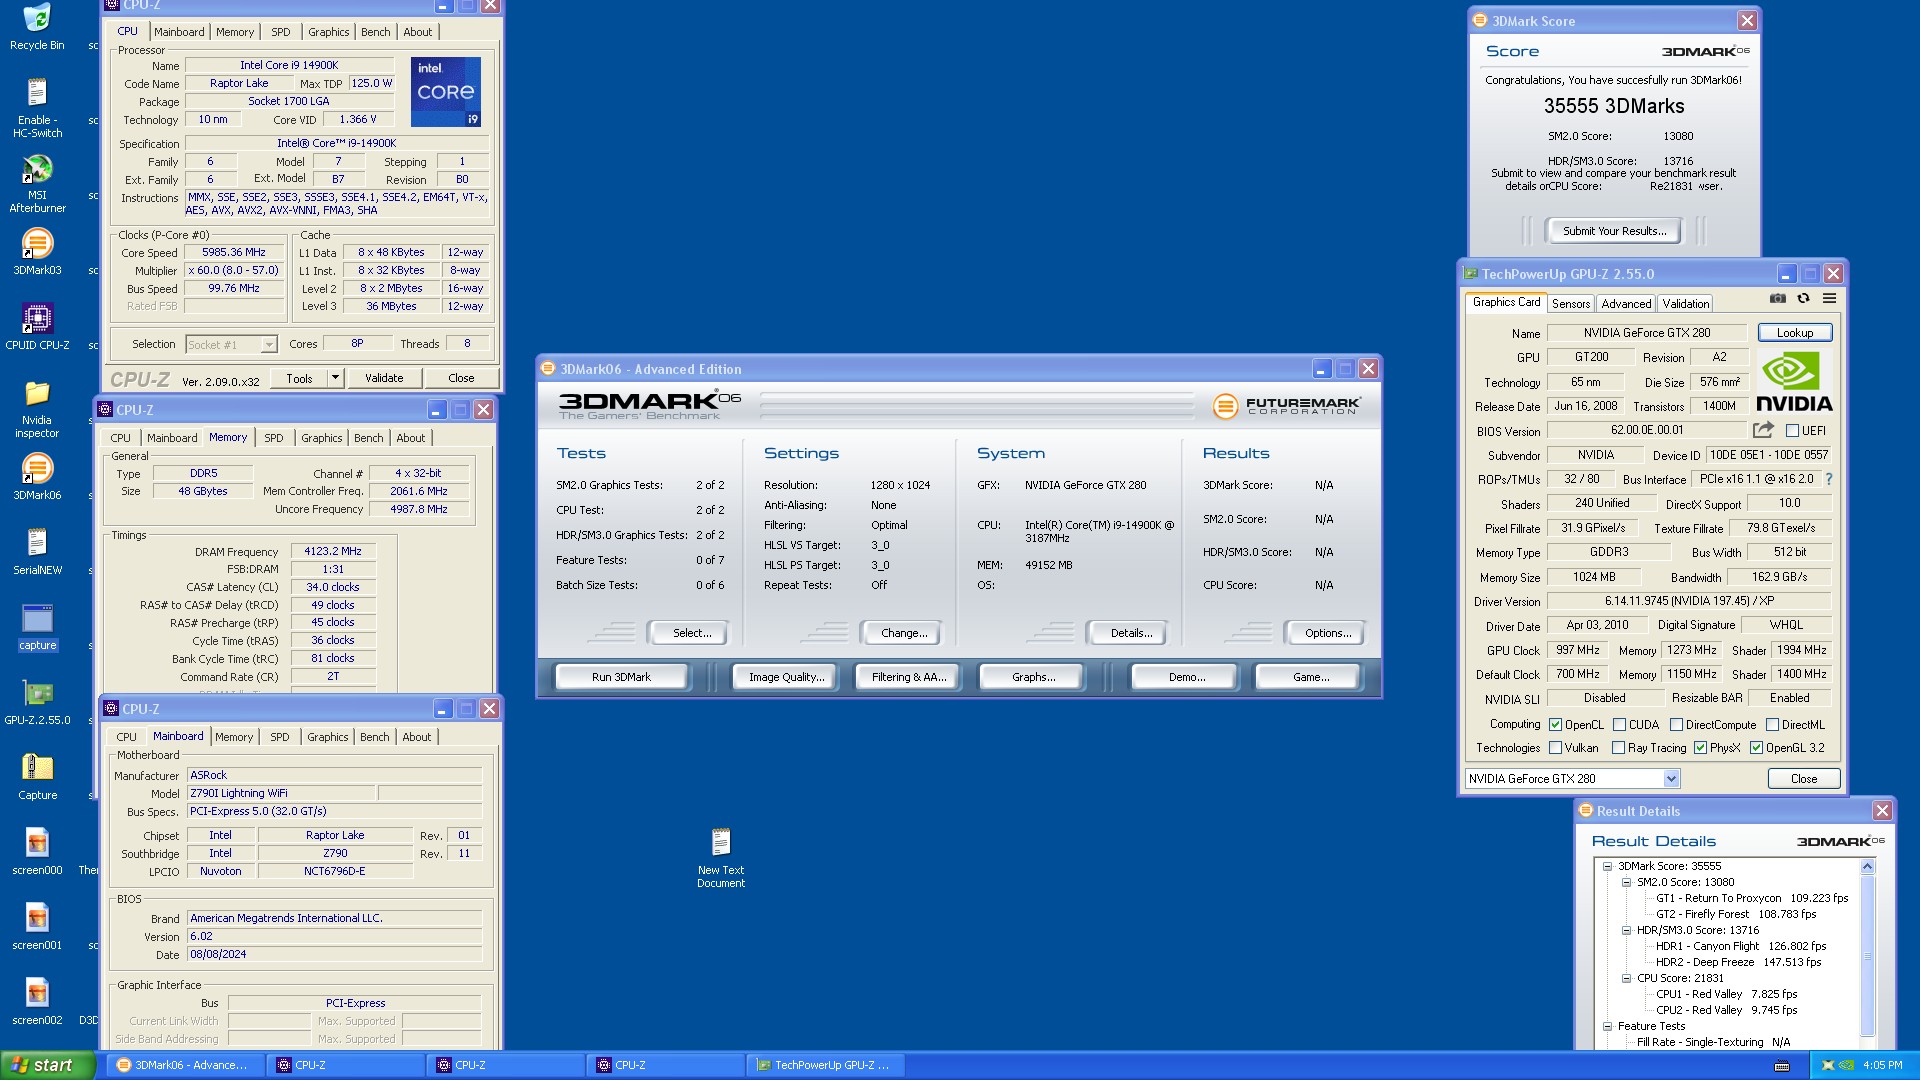The height and width of the screenshot is (1080, 1920).
Task: Click Change settings button in 3DMark06
Action: [904, 633]
